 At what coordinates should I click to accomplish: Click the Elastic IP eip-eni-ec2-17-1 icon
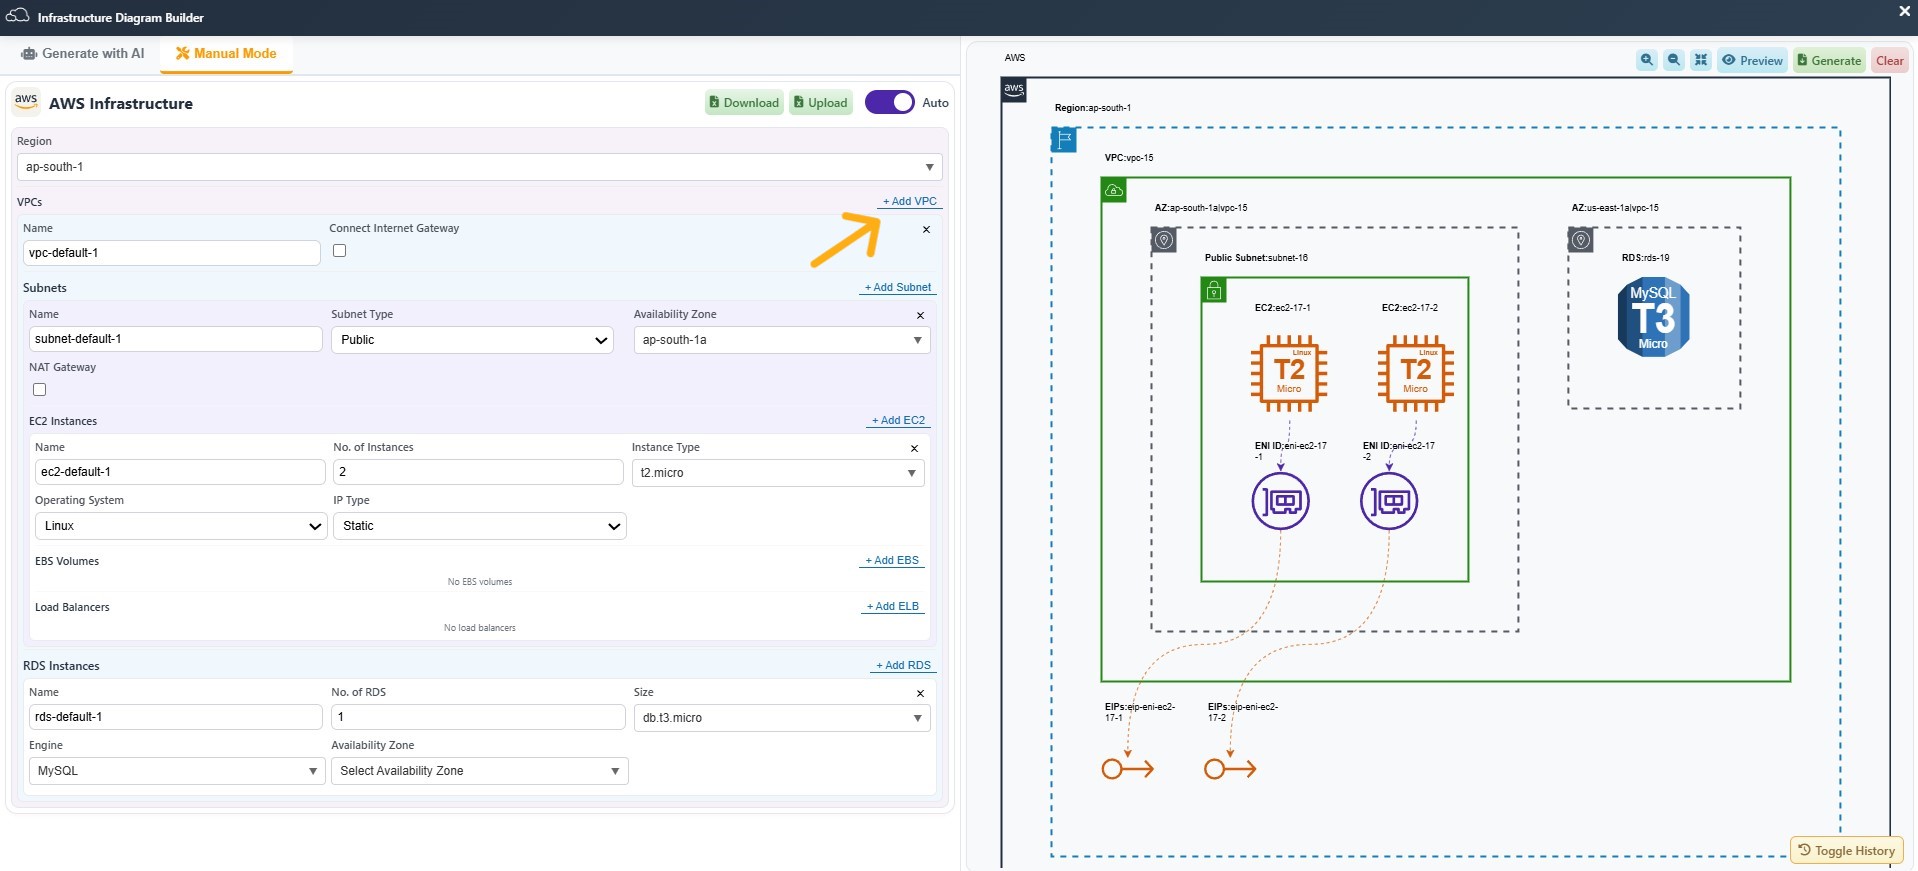click(1128, 769)
